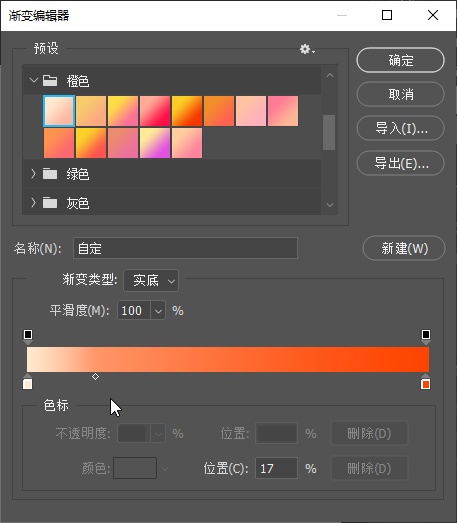Select the right orange color stop
This screenshot has height=523, width=457.
pos(425,382)
